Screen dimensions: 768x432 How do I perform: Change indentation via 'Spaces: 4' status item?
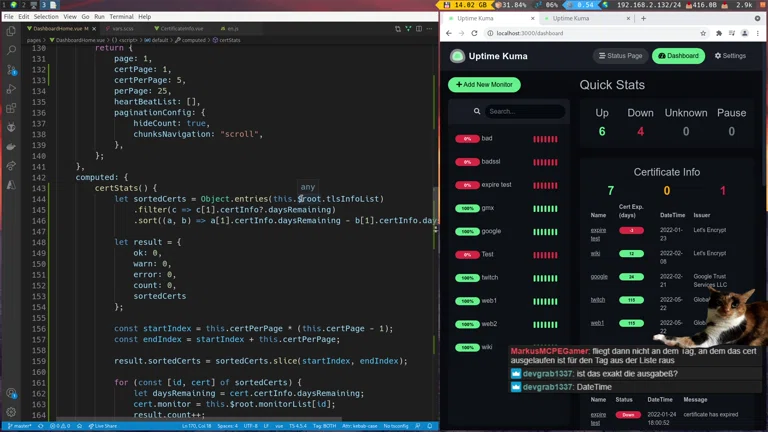click(227, 426)
